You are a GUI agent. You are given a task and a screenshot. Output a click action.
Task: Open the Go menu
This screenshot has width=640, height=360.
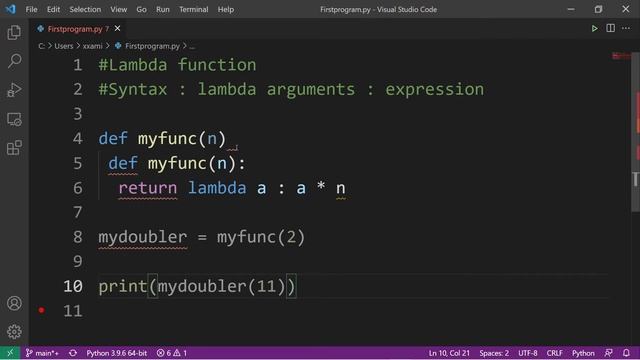point(141,9)
